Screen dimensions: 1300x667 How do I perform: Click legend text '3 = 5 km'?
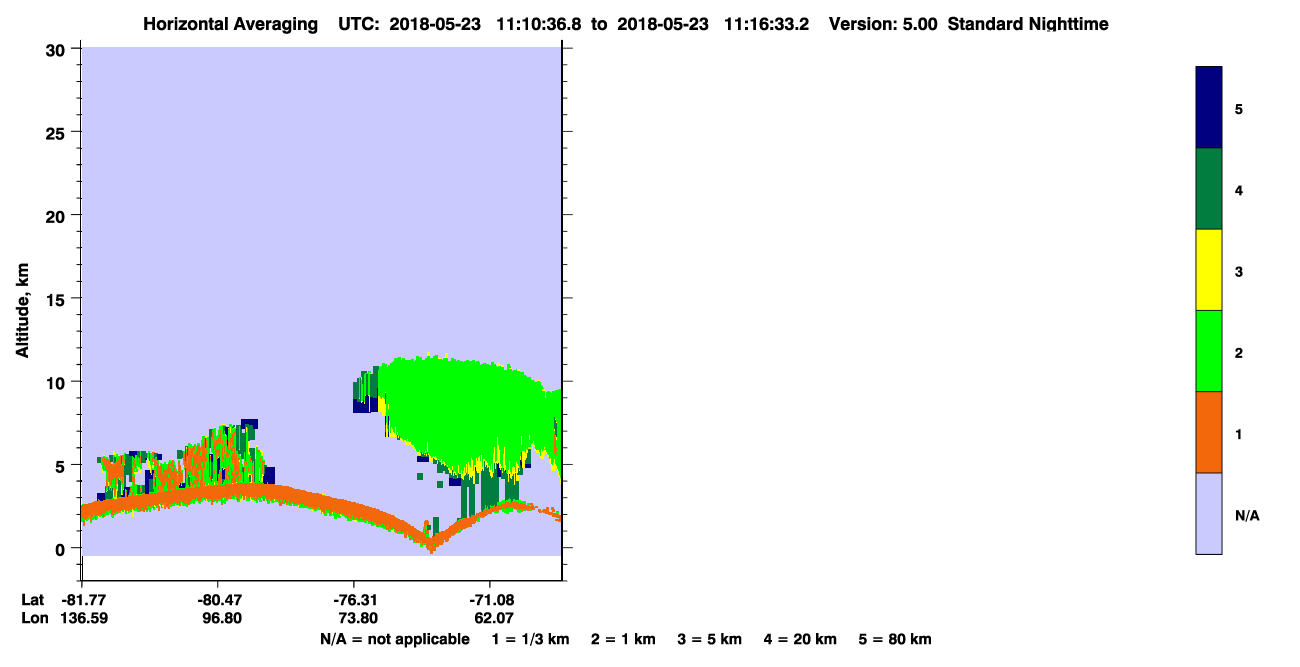(710, 639)
